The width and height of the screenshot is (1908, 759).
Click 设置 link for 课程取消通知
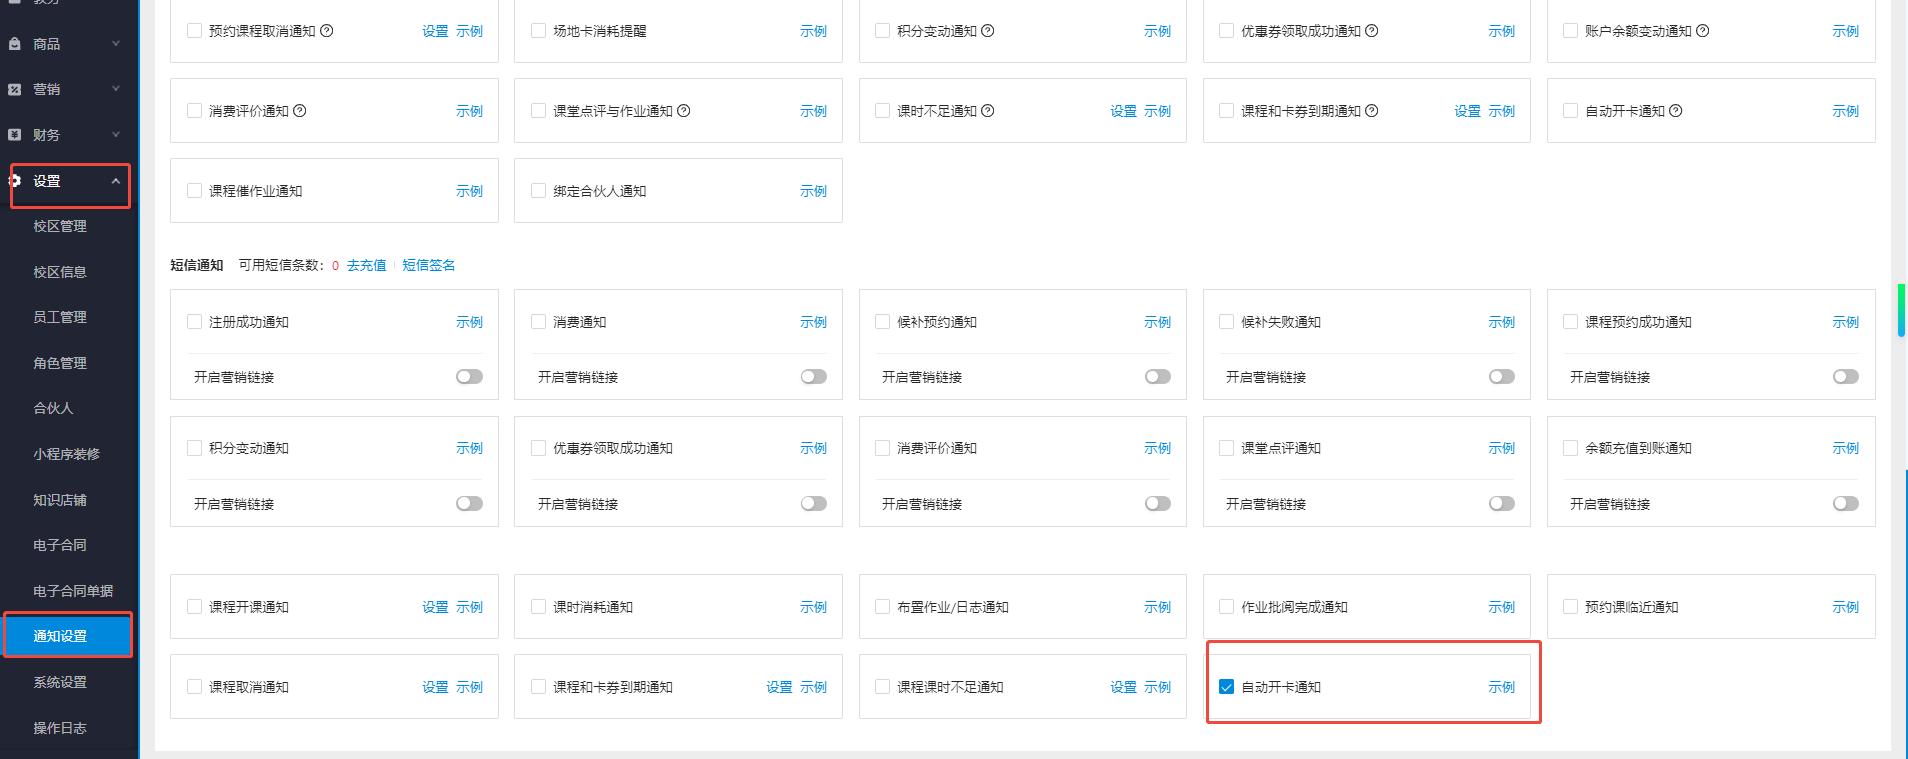point(435,687)
